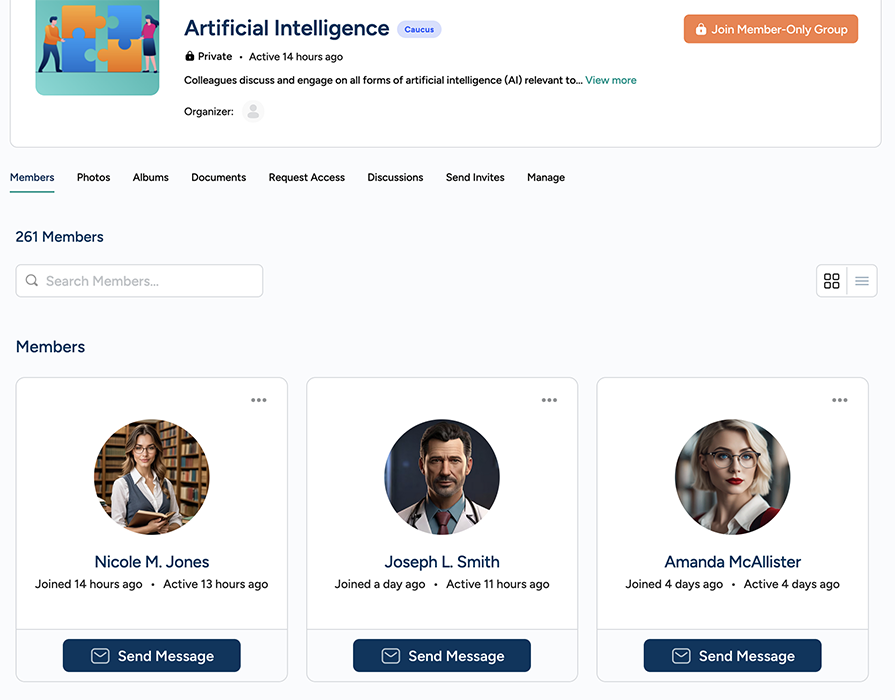Switch to grid view layout

(x=831, y=281)
